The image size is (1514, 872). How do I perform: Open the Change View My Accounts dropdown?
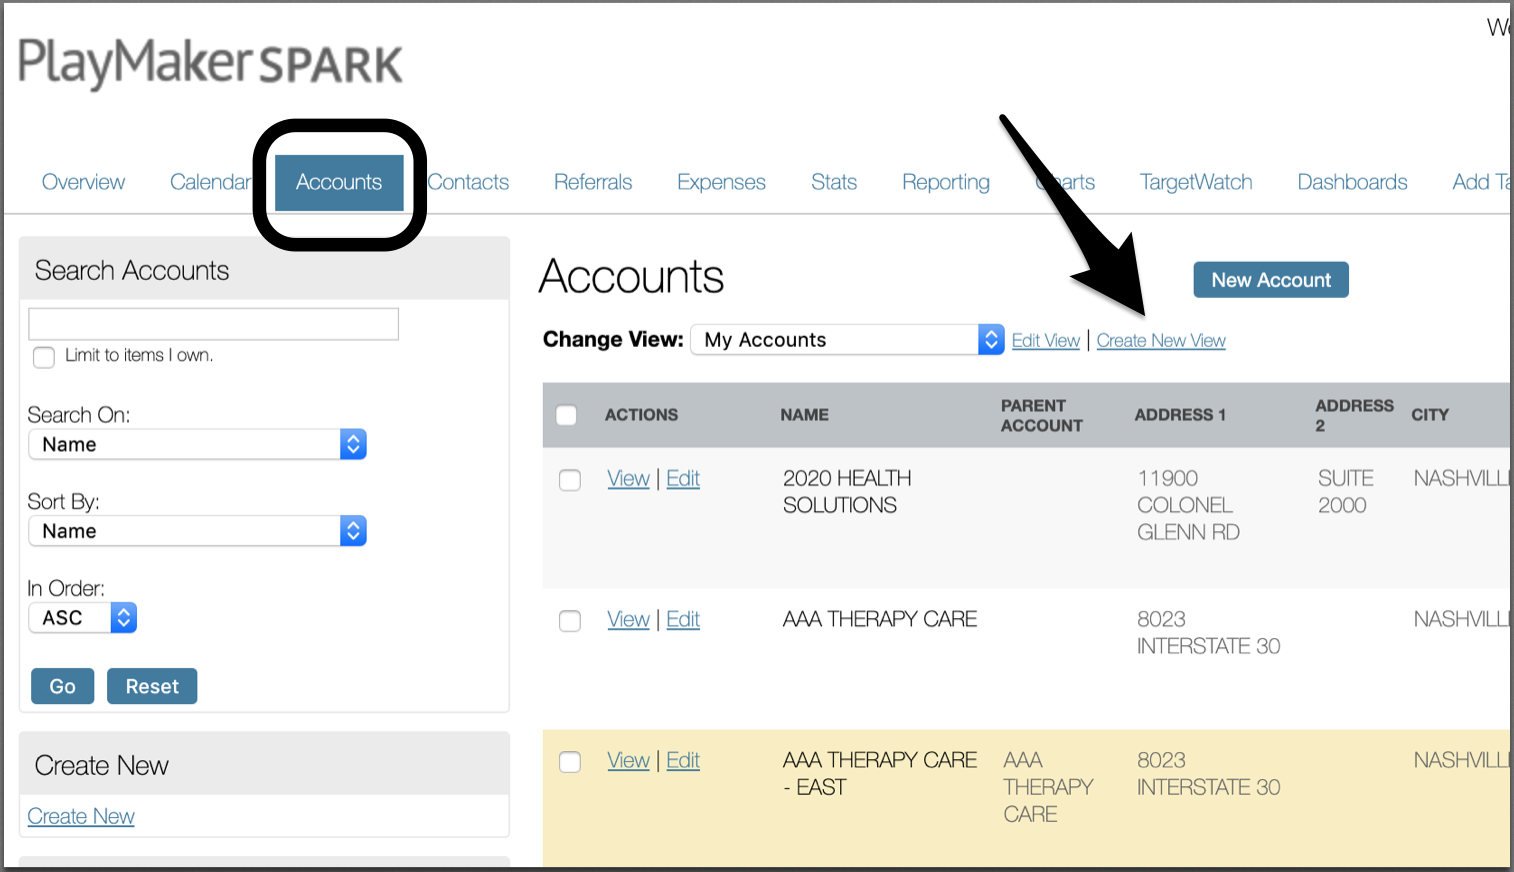click(x=847, y=340)
